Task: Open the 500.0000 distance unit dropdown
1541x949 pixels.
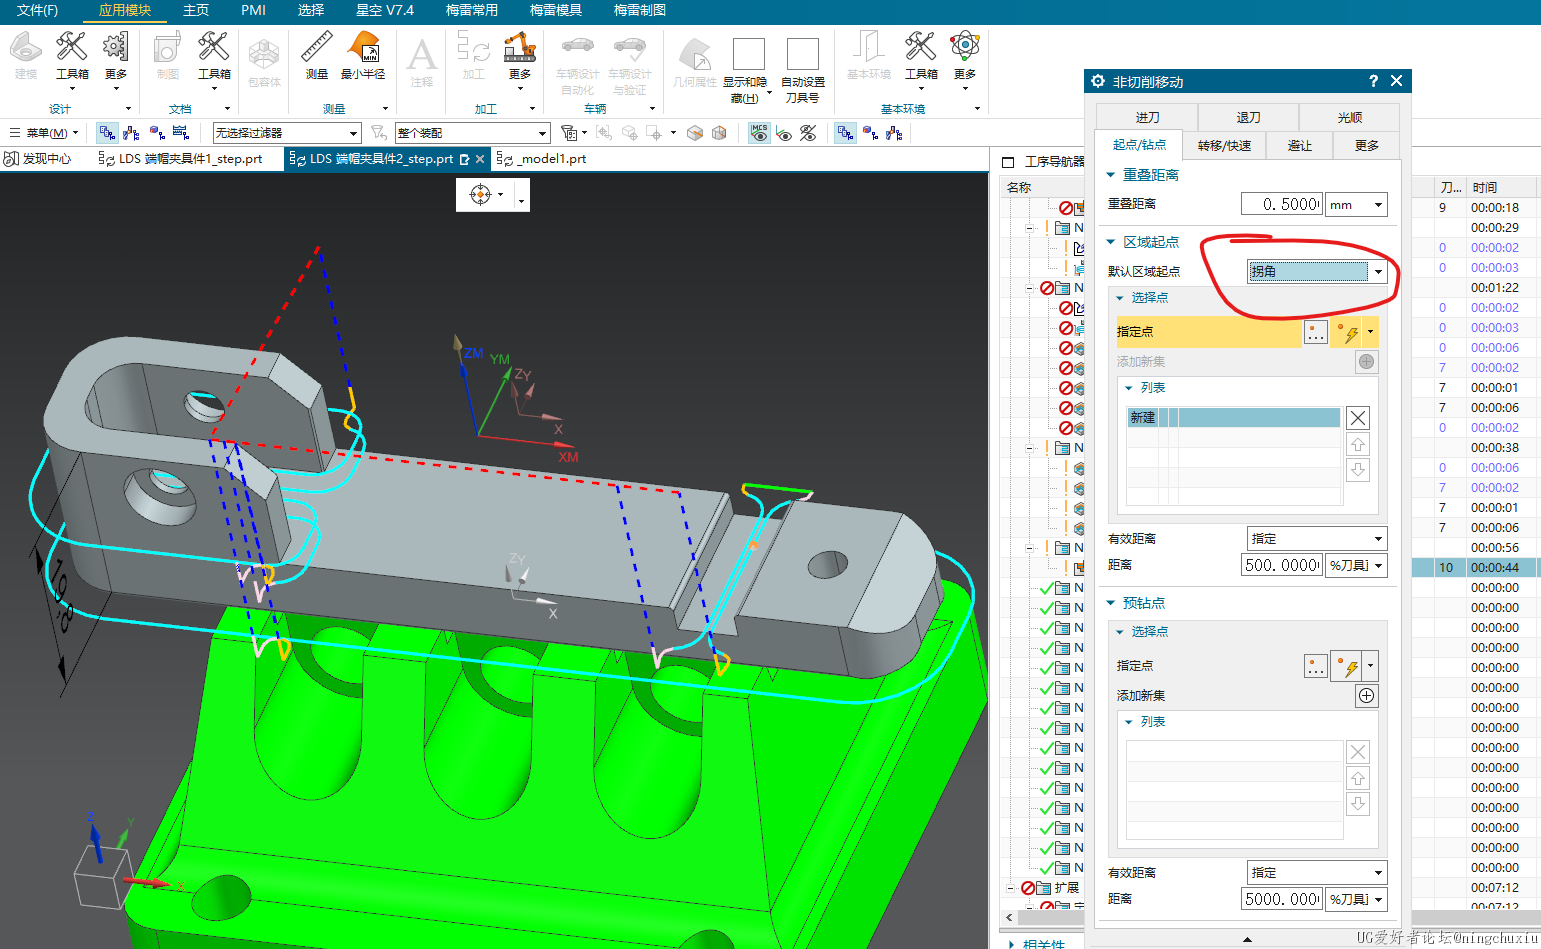Action: coord(1357,566)
